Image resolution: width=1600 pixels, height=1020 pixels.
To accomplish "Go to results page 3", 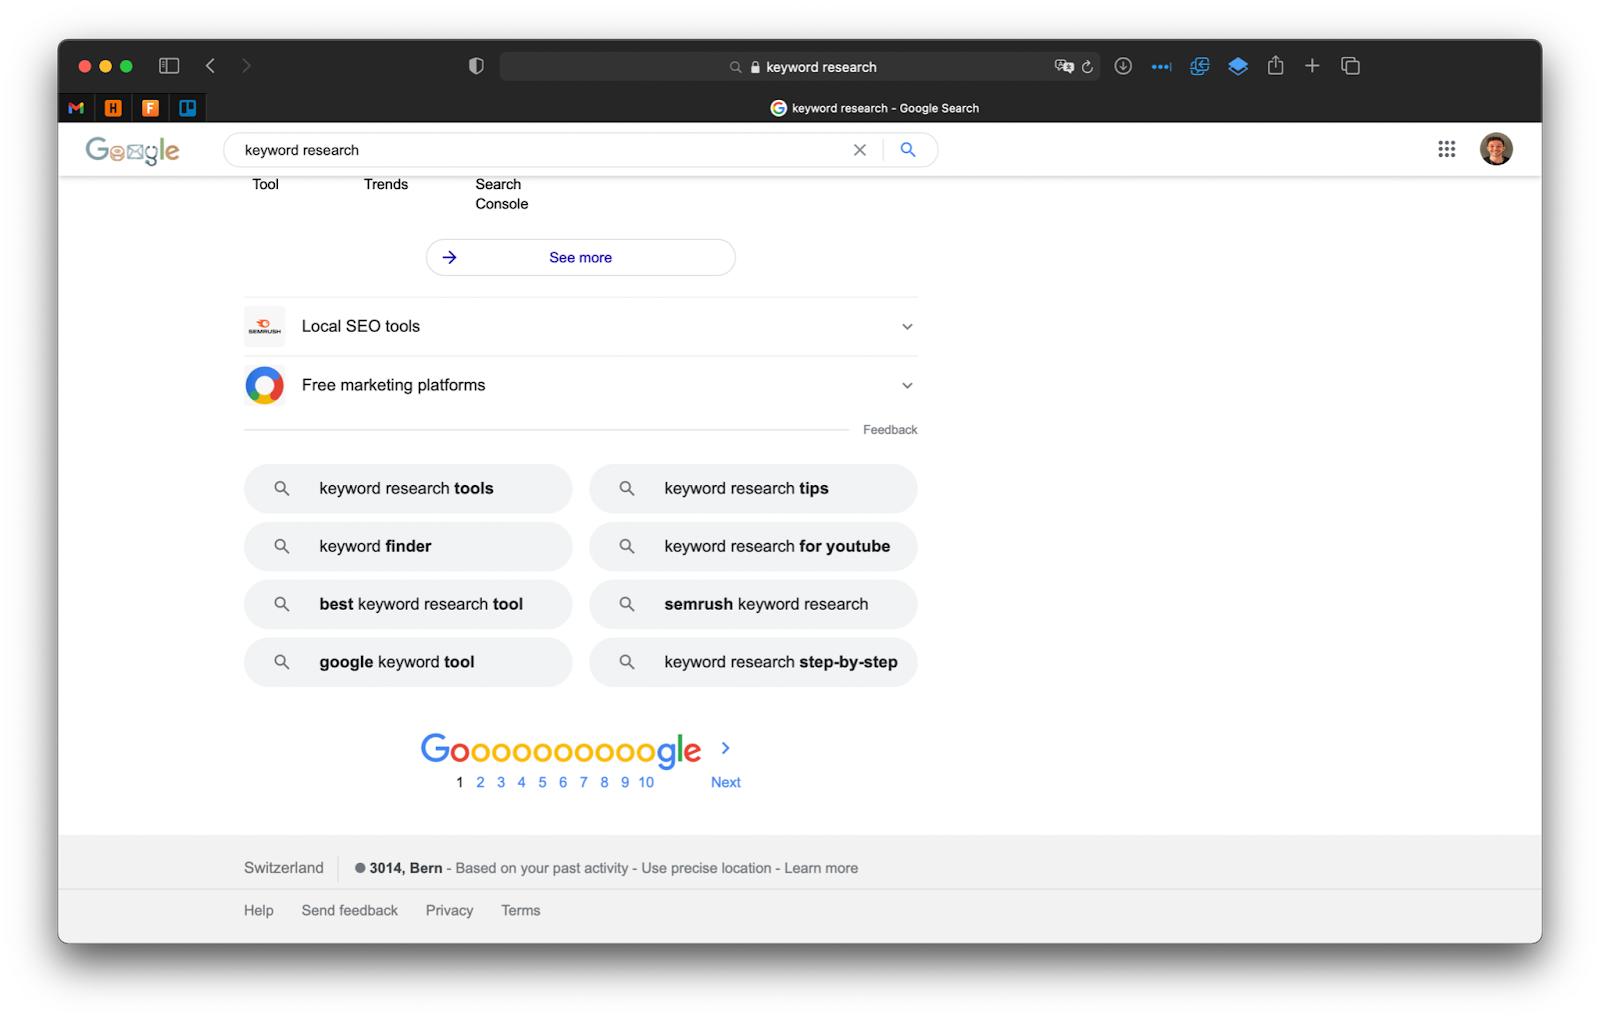I will (501, 782).
